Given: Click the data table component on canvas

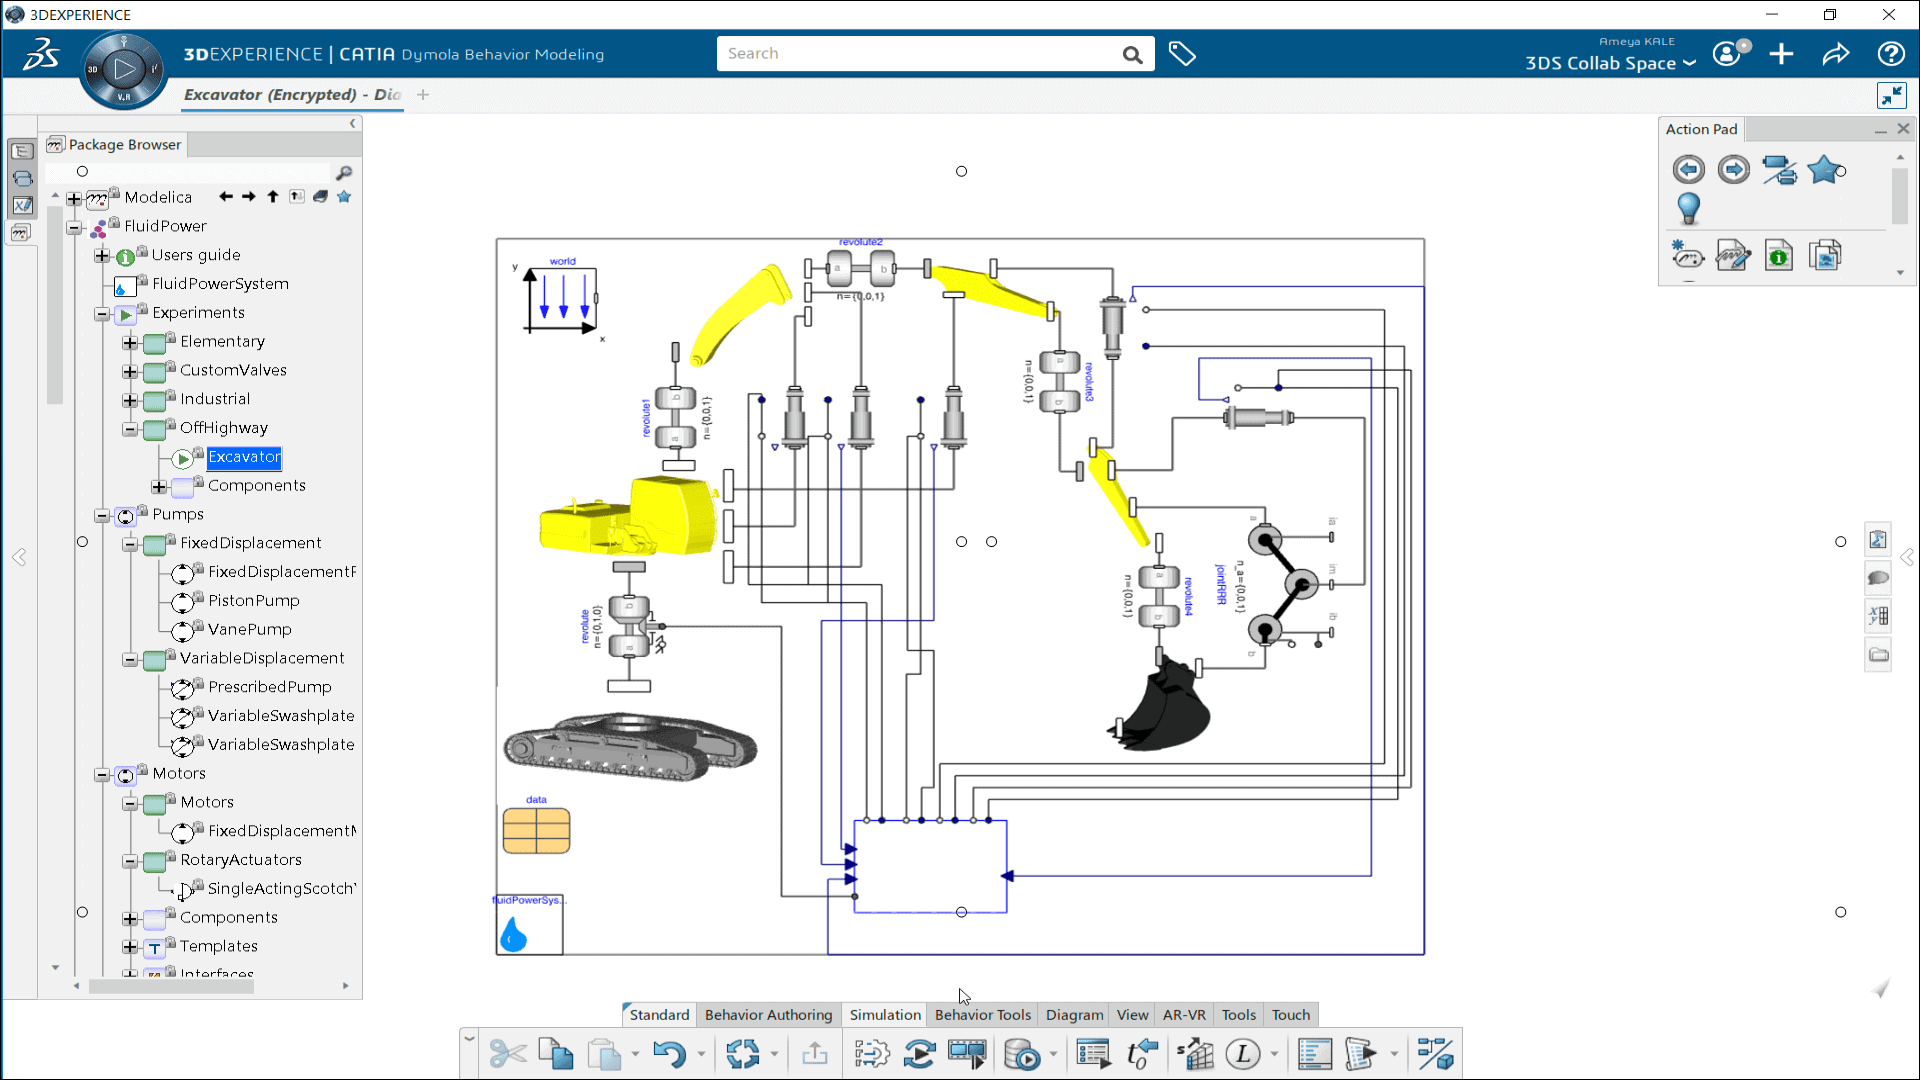Looking at the screenshot, I should point(534,829).
